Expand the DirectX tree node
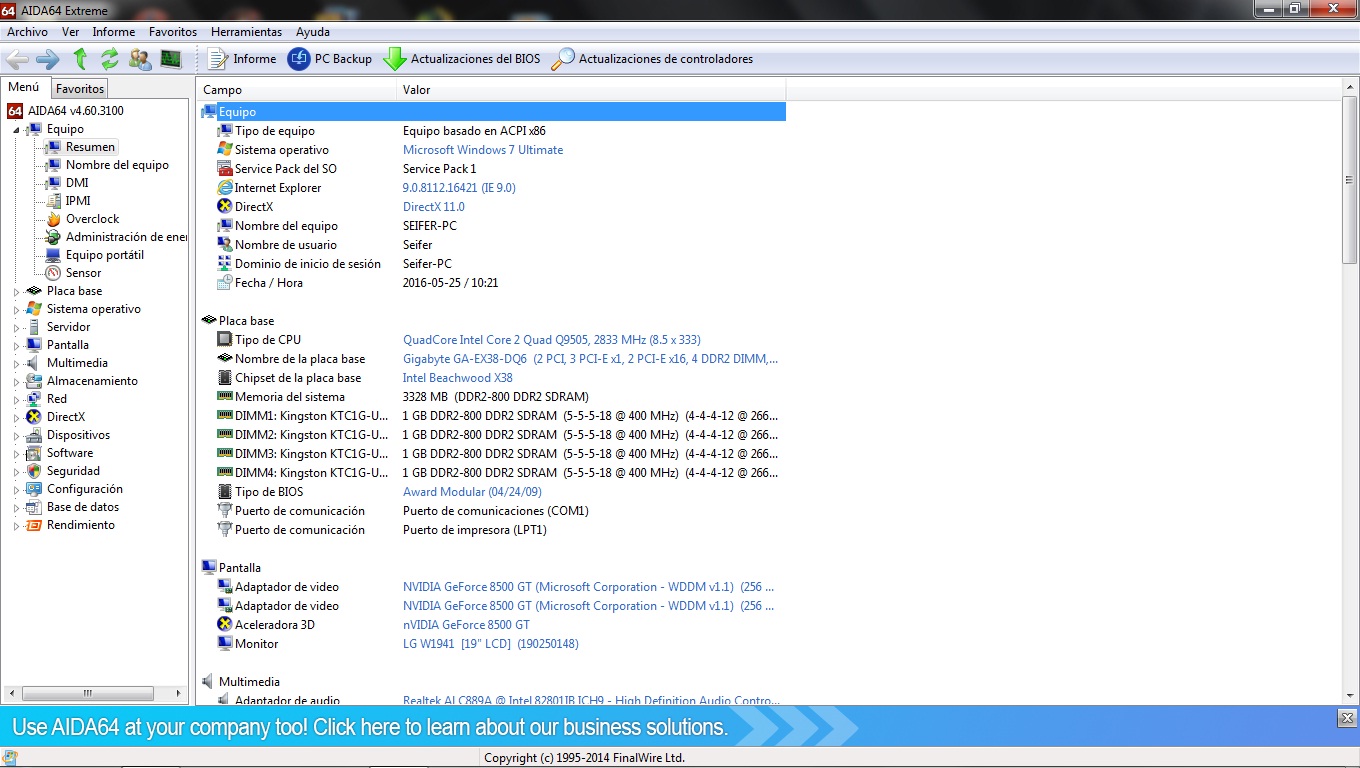The image size is (1360, 768). pyautogui.click(x=16, y=417)
